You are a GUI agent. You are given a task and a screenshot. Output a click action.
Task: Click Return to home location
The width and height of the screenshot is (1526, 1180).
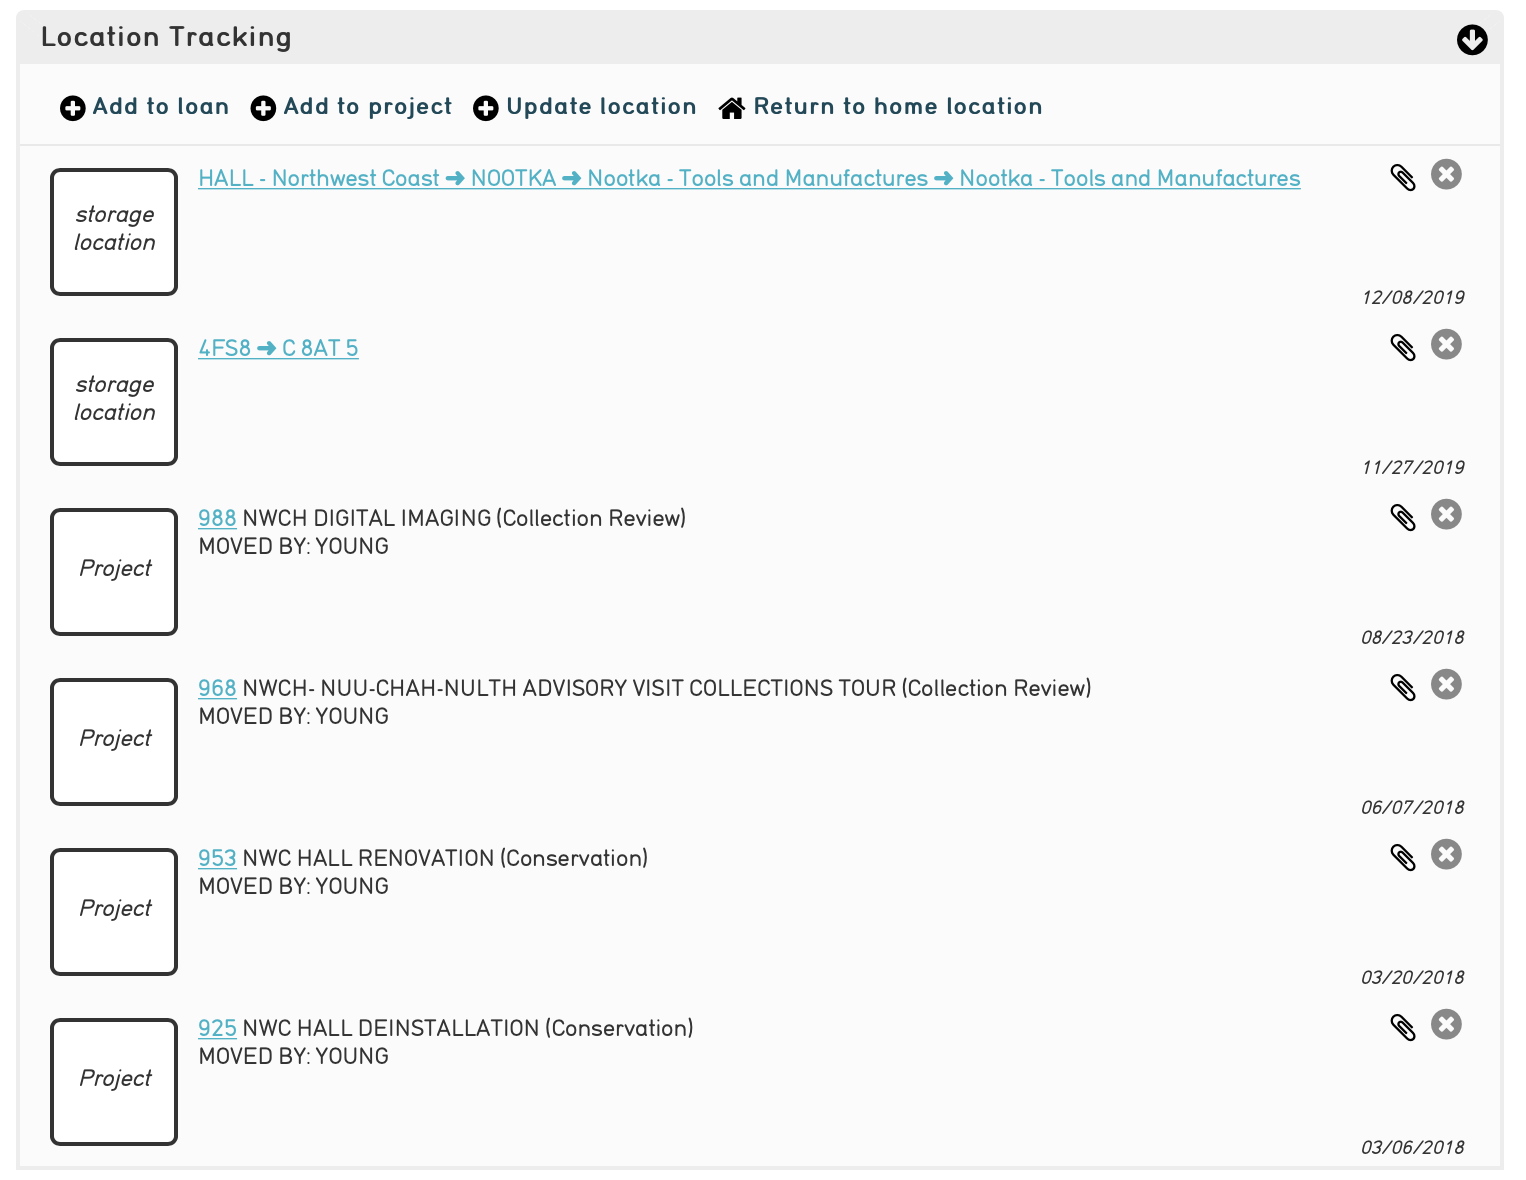pos(880,107)
